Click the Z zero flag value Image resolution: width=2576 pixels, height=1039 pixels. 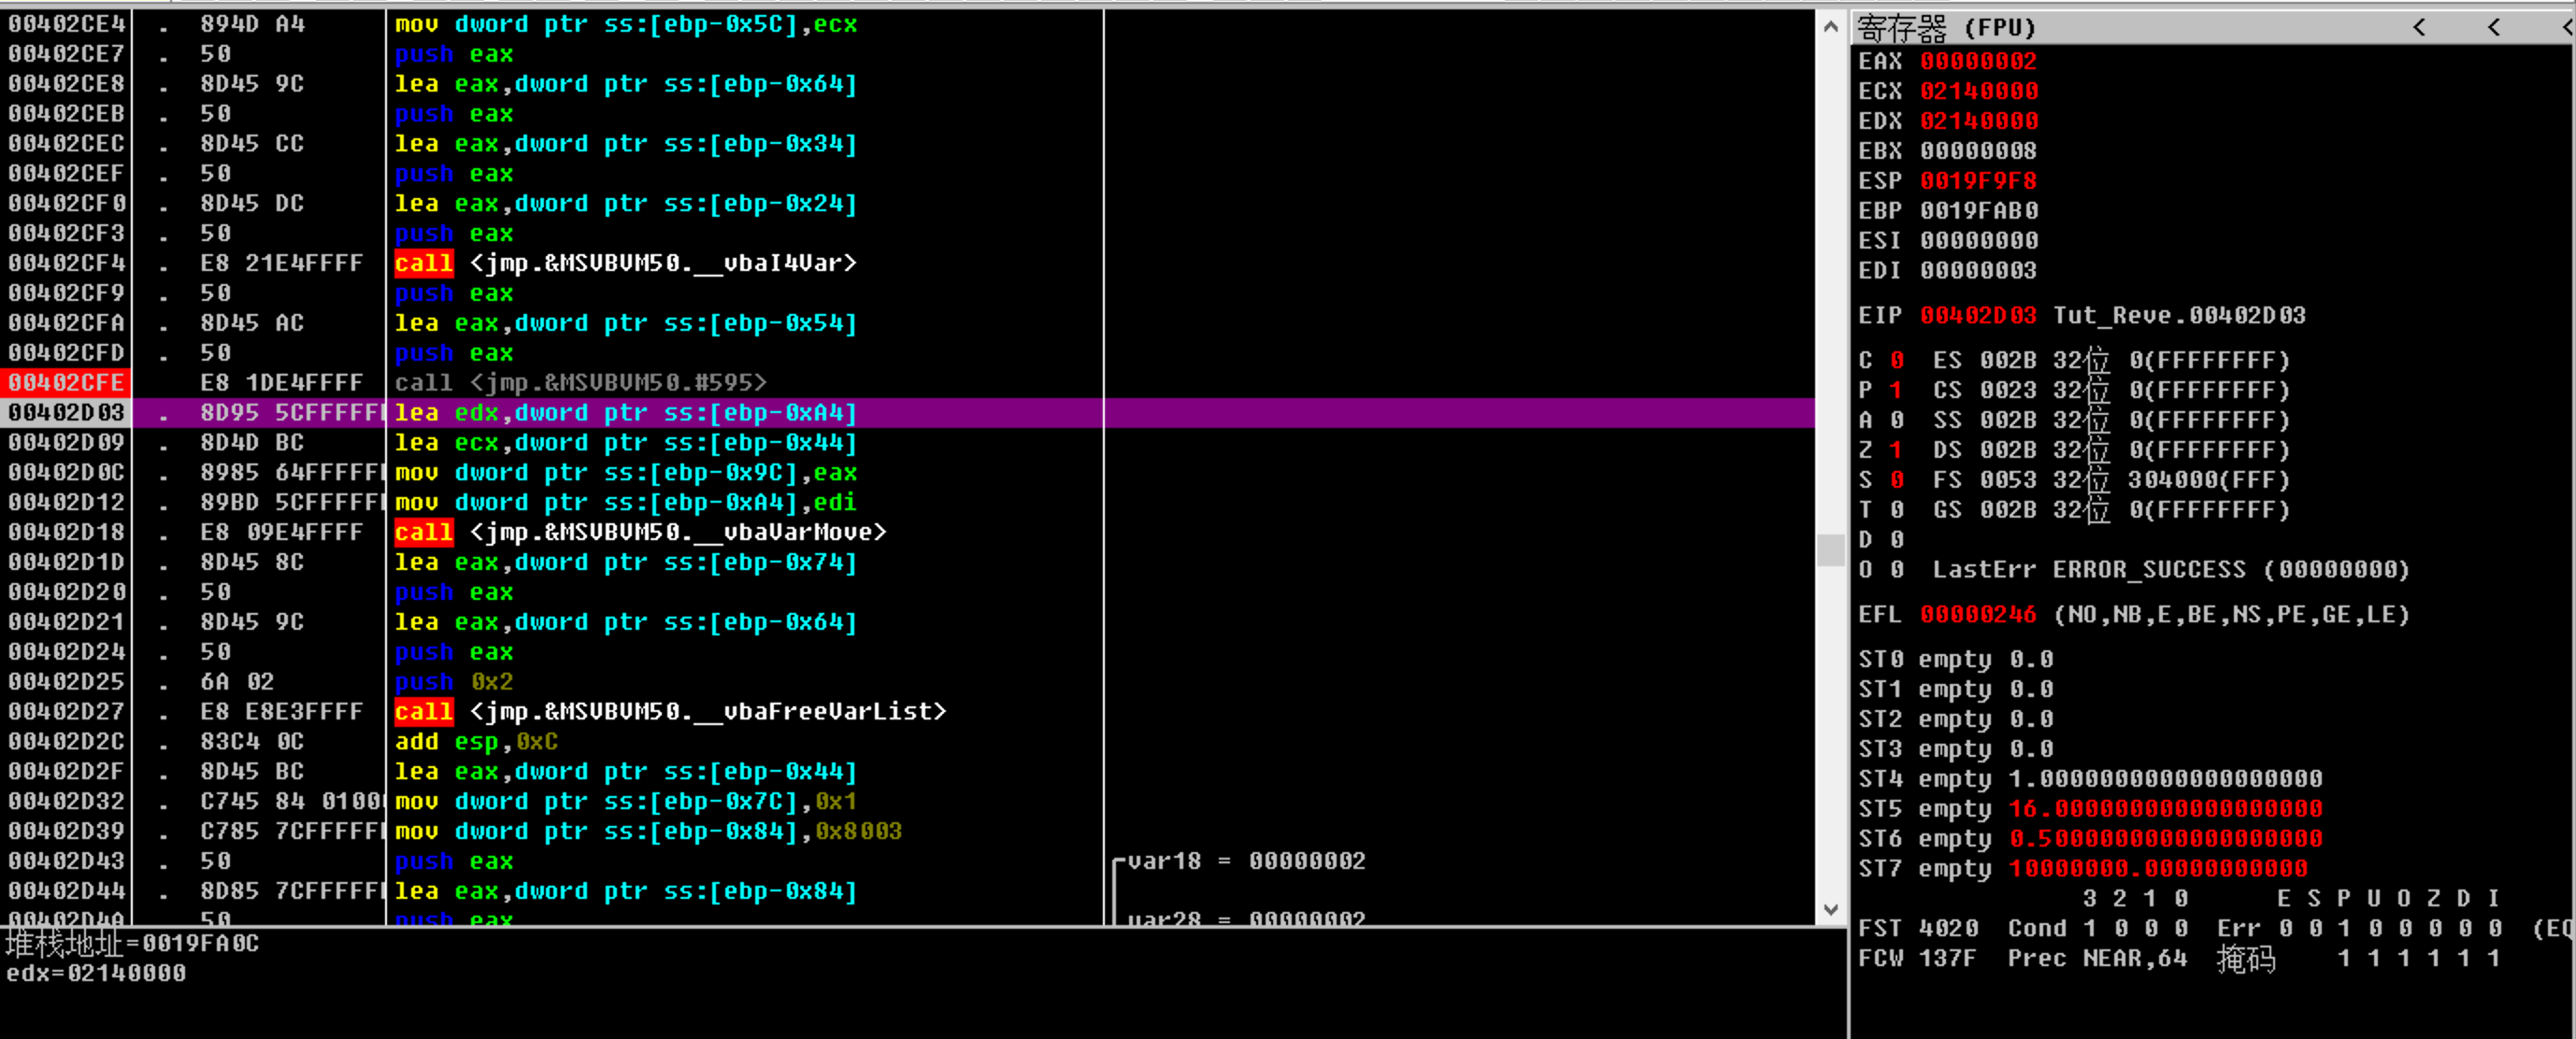point(1897,450)
